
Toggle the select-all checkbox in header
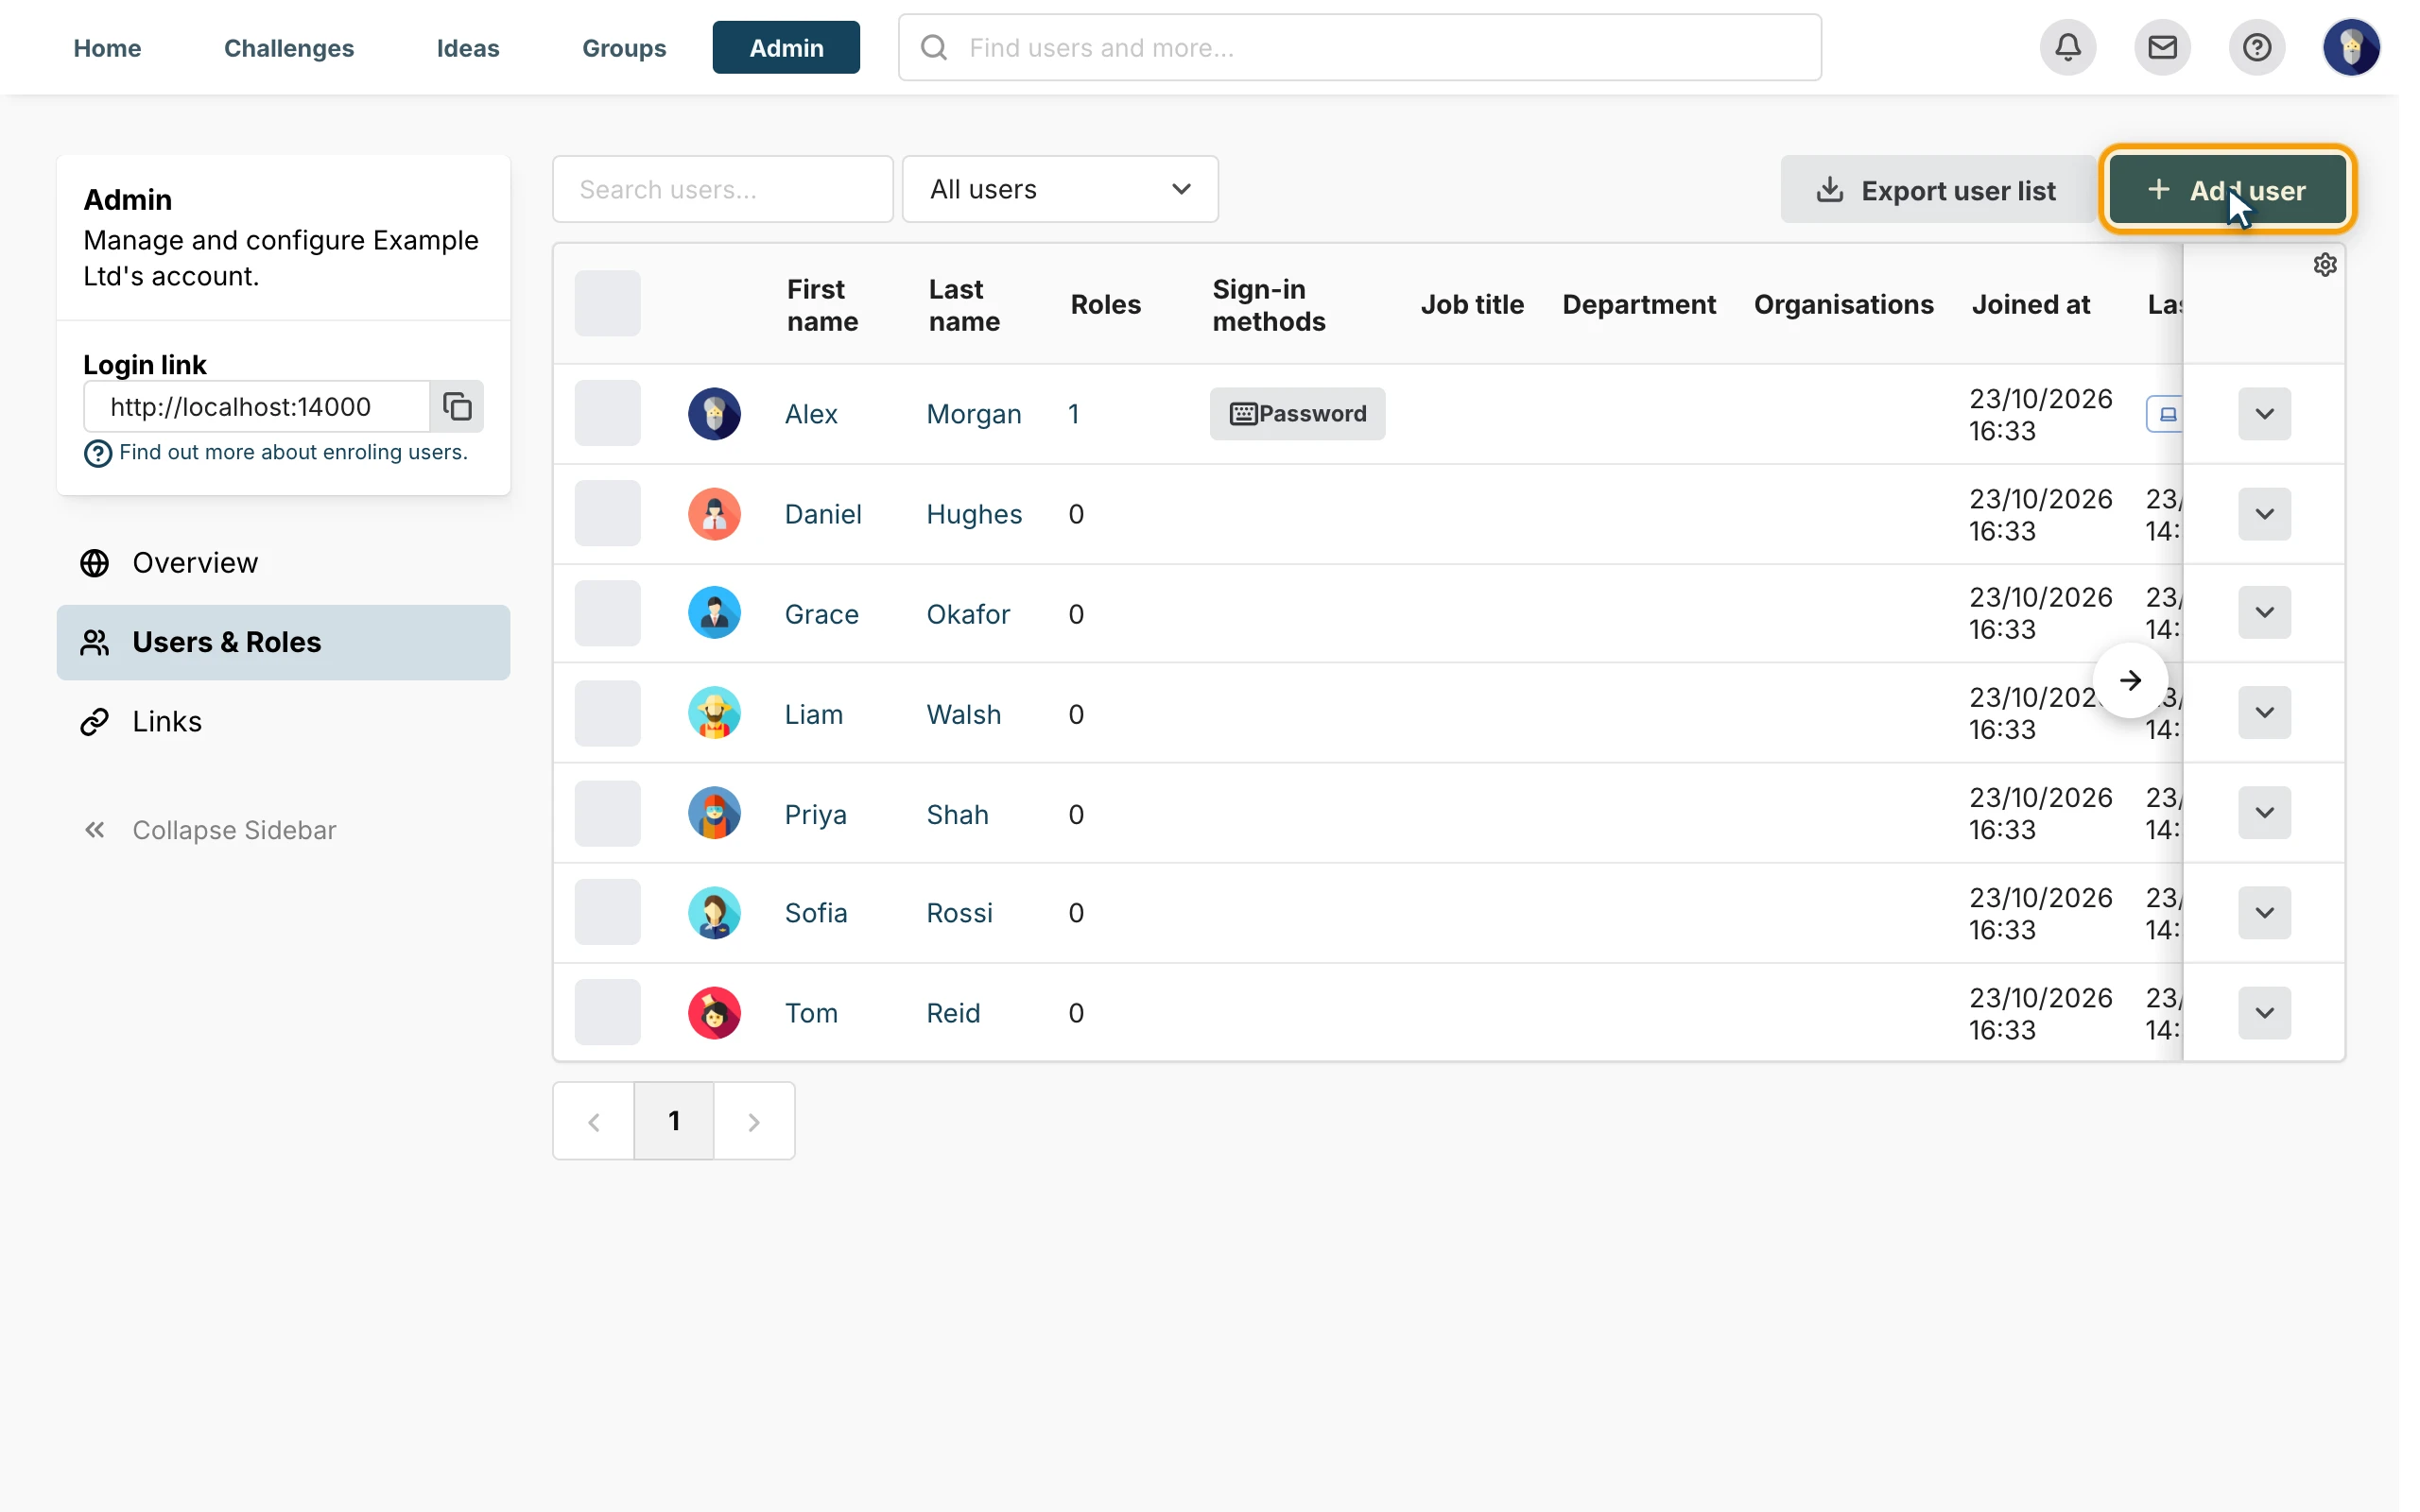click(x=607, y=303)
